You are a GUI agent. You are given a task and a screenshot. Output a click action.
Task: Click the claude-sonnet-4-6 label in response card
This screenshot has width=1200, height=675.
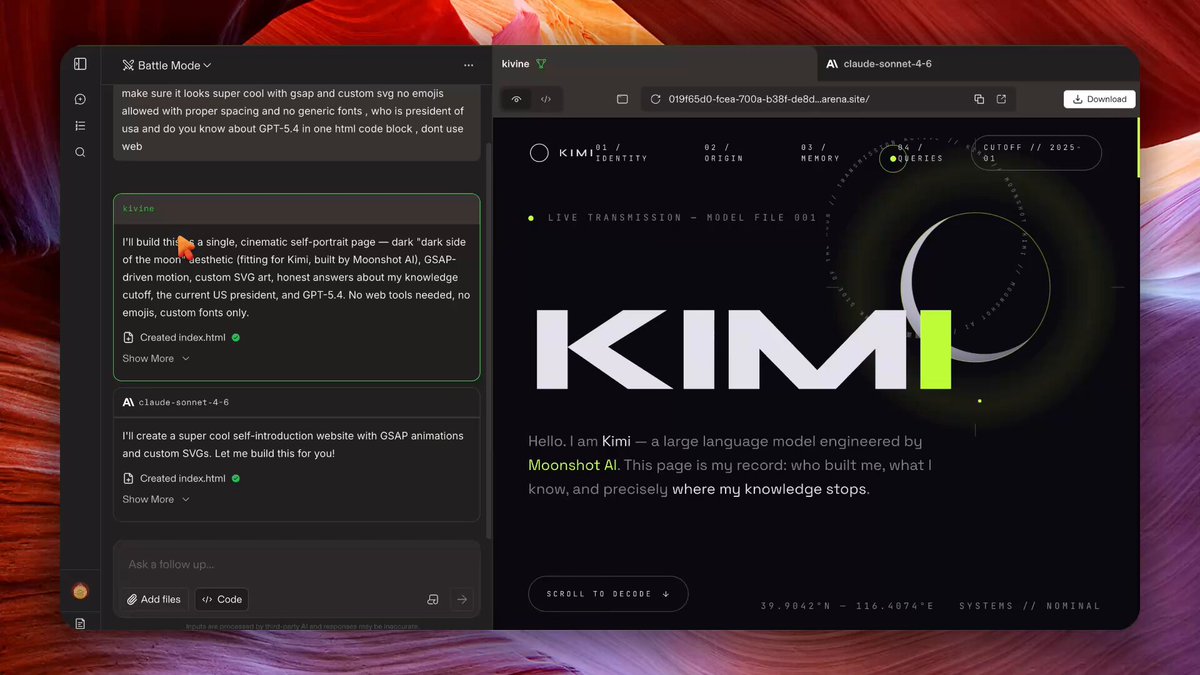click(x=184, y=402)
